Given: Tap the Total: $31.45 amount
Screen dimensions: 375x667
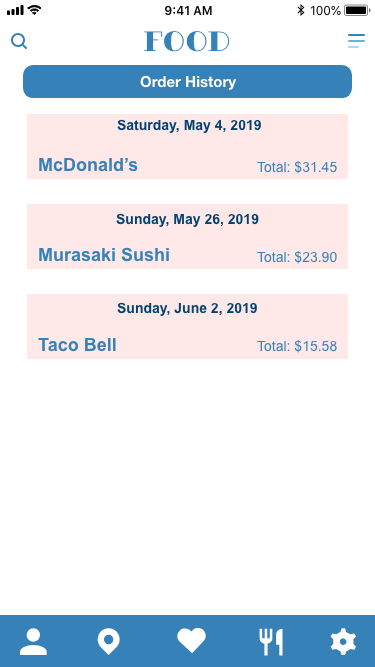Looking at the screenshot, I should point(297,167).
